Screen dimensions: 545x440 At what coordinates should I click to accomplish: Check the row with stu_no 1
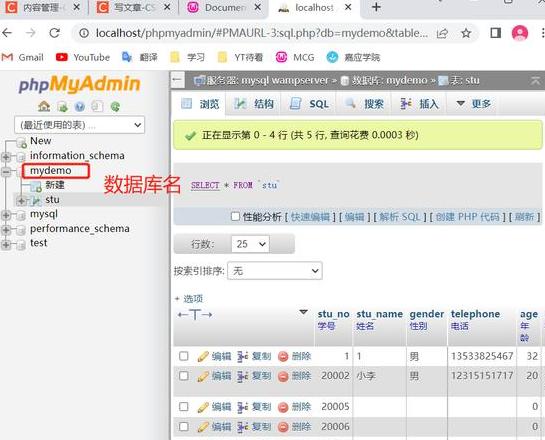click(x=184, y=356)
